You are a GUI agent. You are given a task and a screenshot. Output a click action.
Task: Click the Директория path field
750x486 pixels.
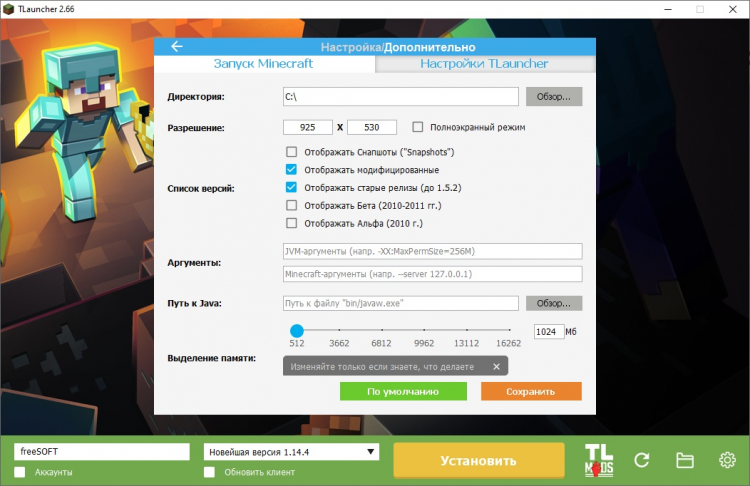[x=401, y=97]
